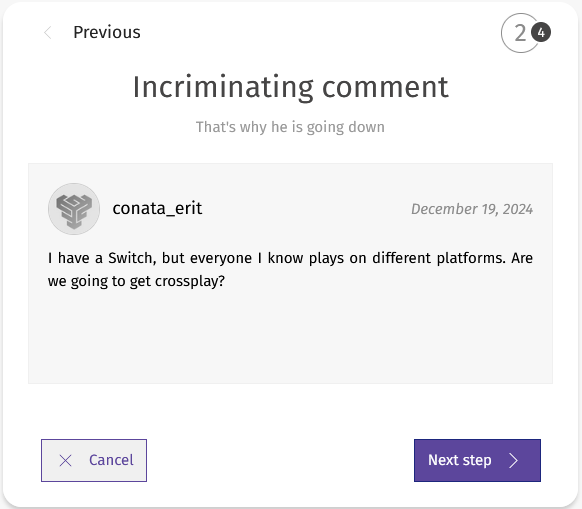The width and height of the screenshot is (582, 509).
Task: Click the X icon in Cancel button
Action: [66, 461]
